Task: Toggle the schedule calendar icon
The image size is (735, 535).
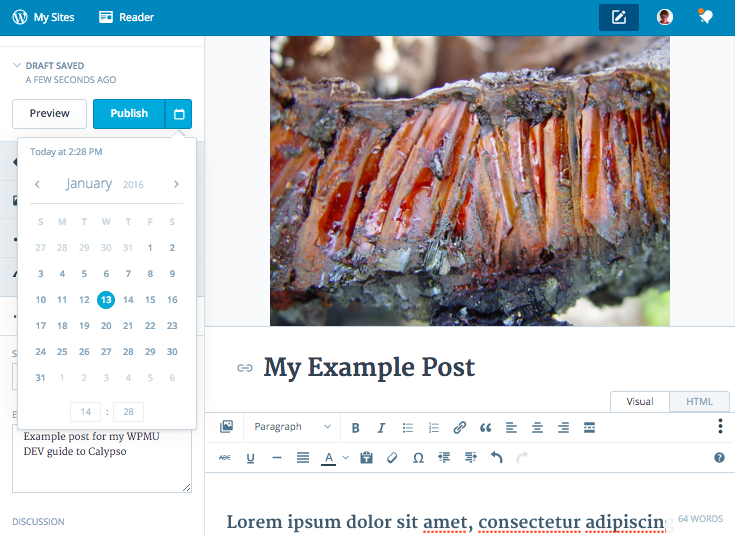Action: [x=179, y=113]
